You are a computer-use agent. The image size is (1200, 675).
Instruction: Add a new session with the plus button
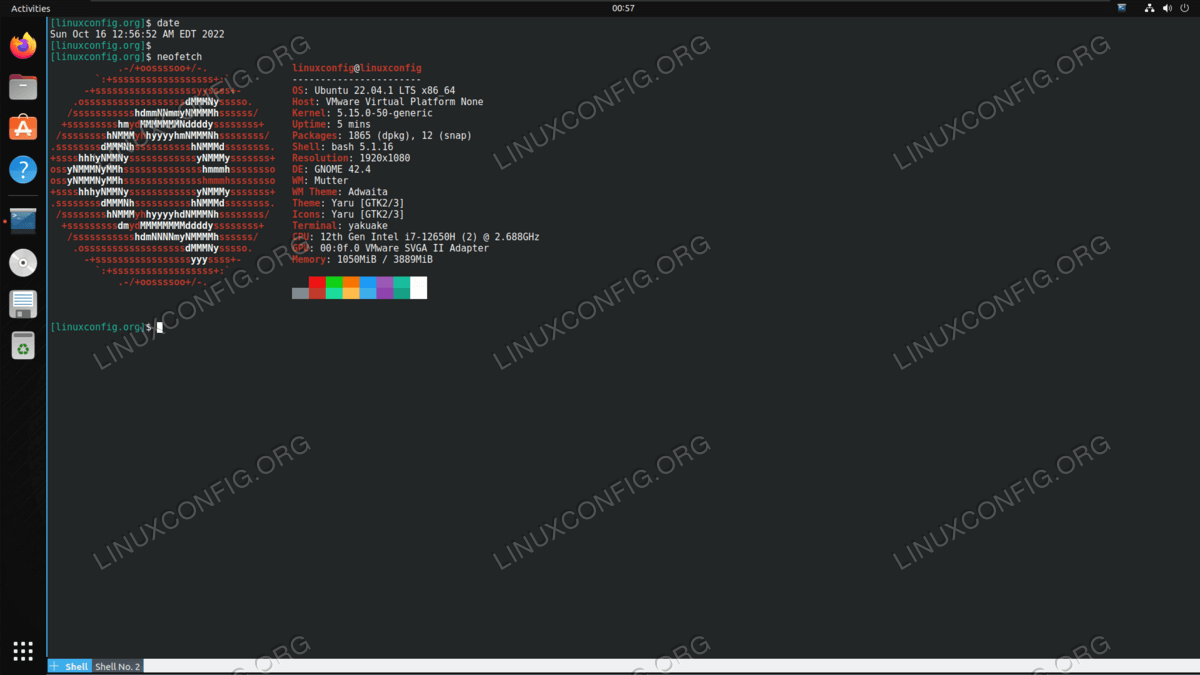(54, 666)
